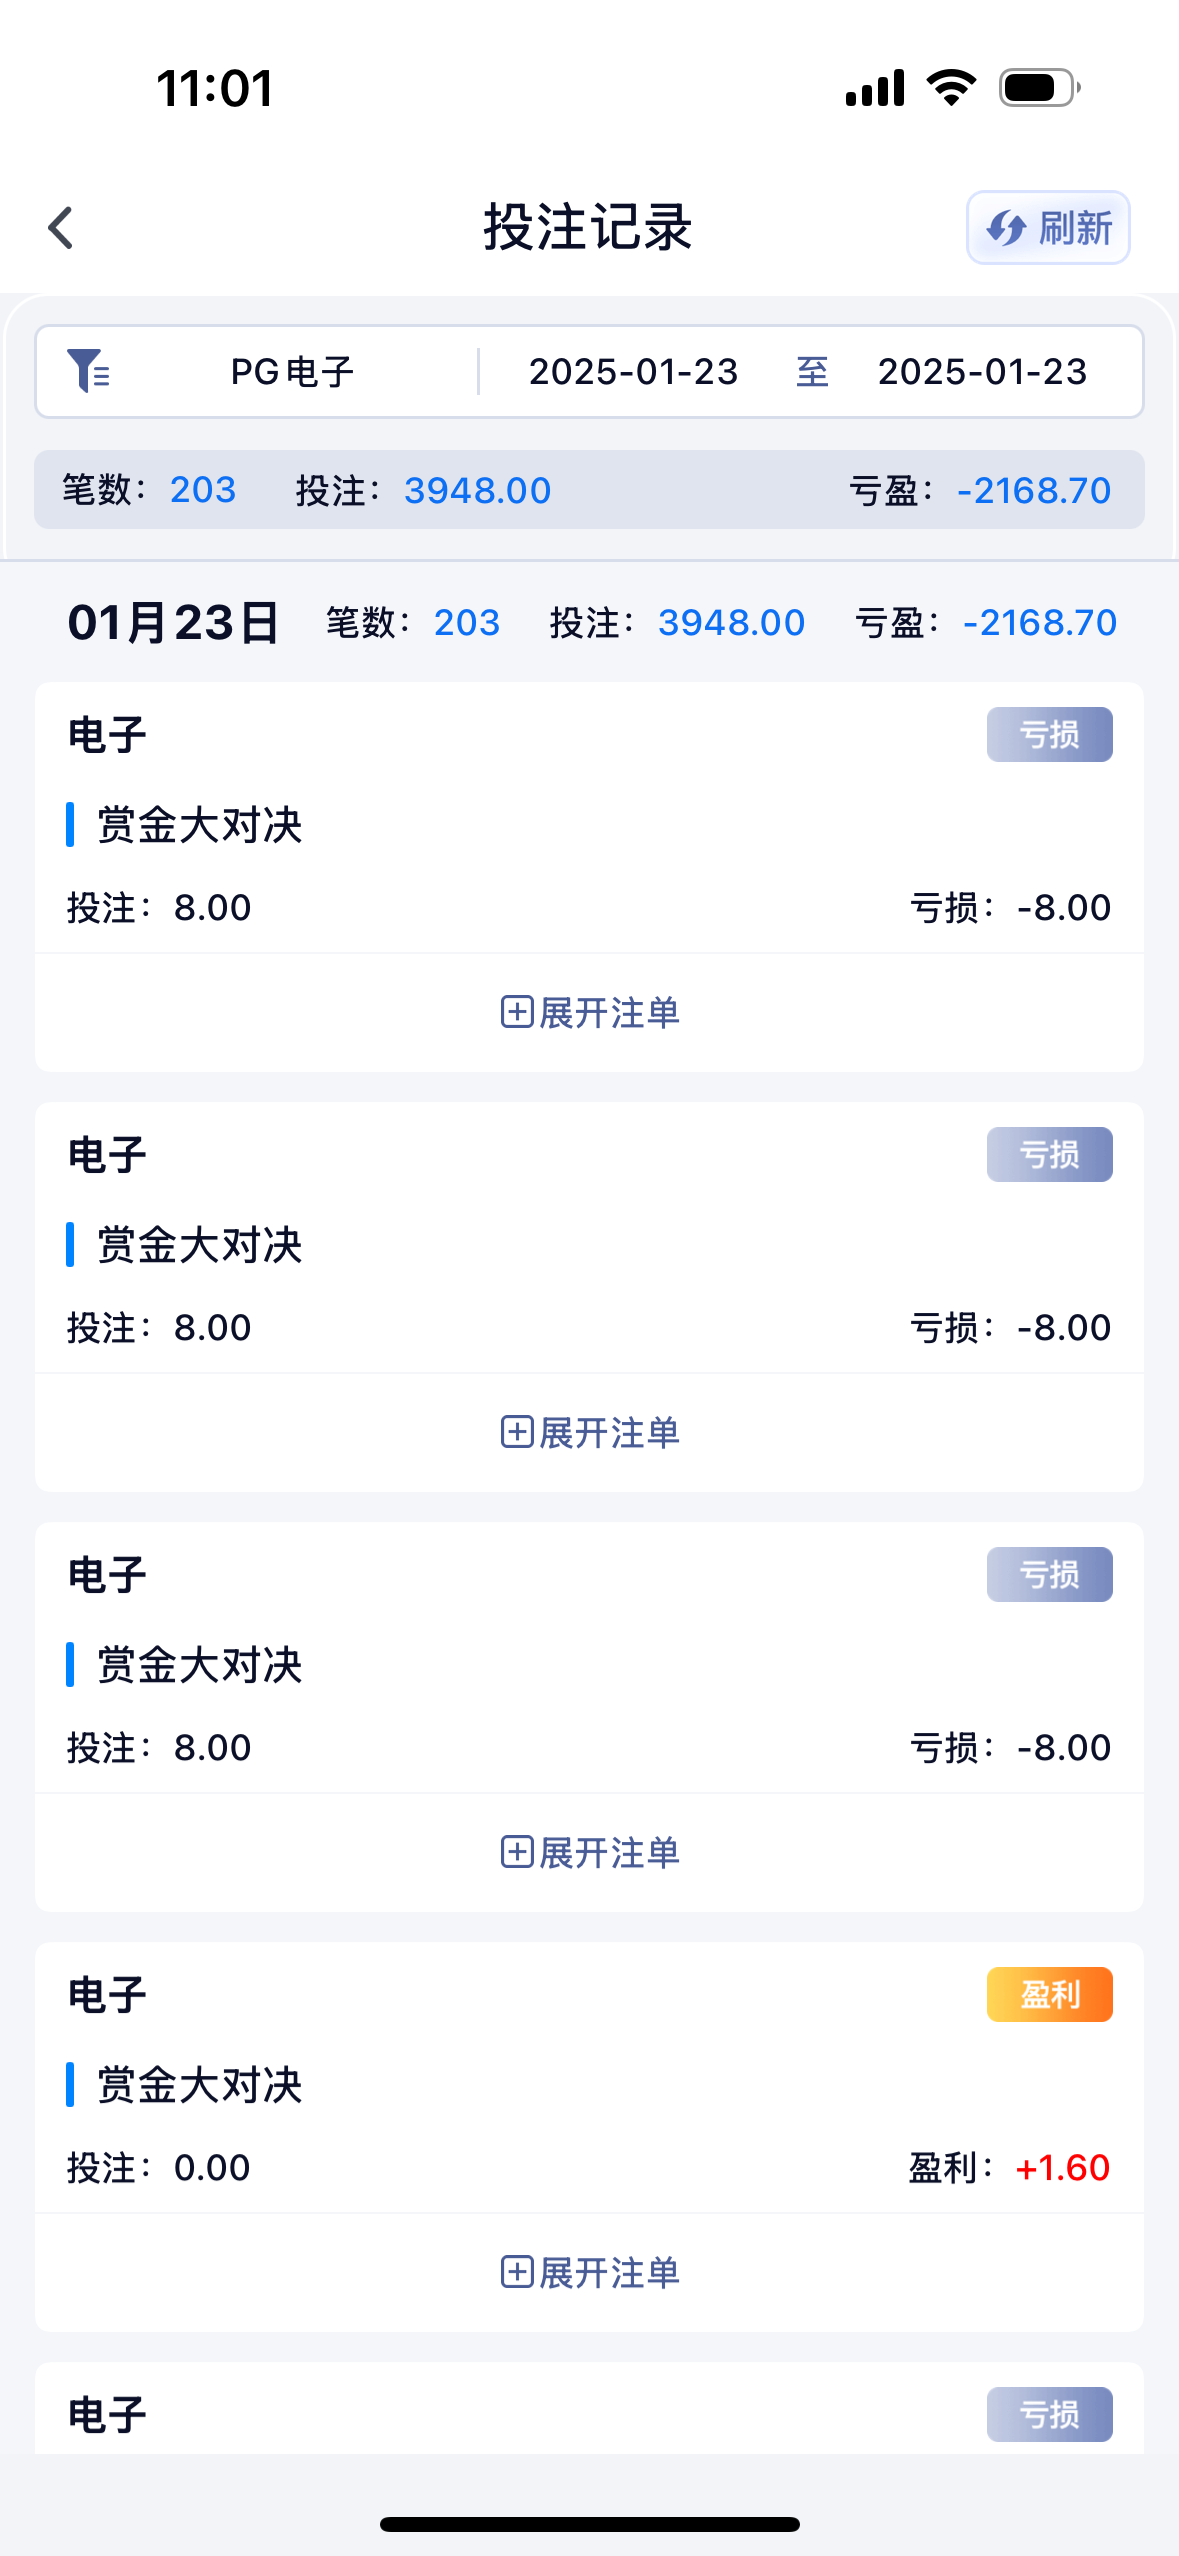Expand bet slip of third 赏金大对决 record
This screenshot has width=1179, height=2556.
[x=590, y=1852]
